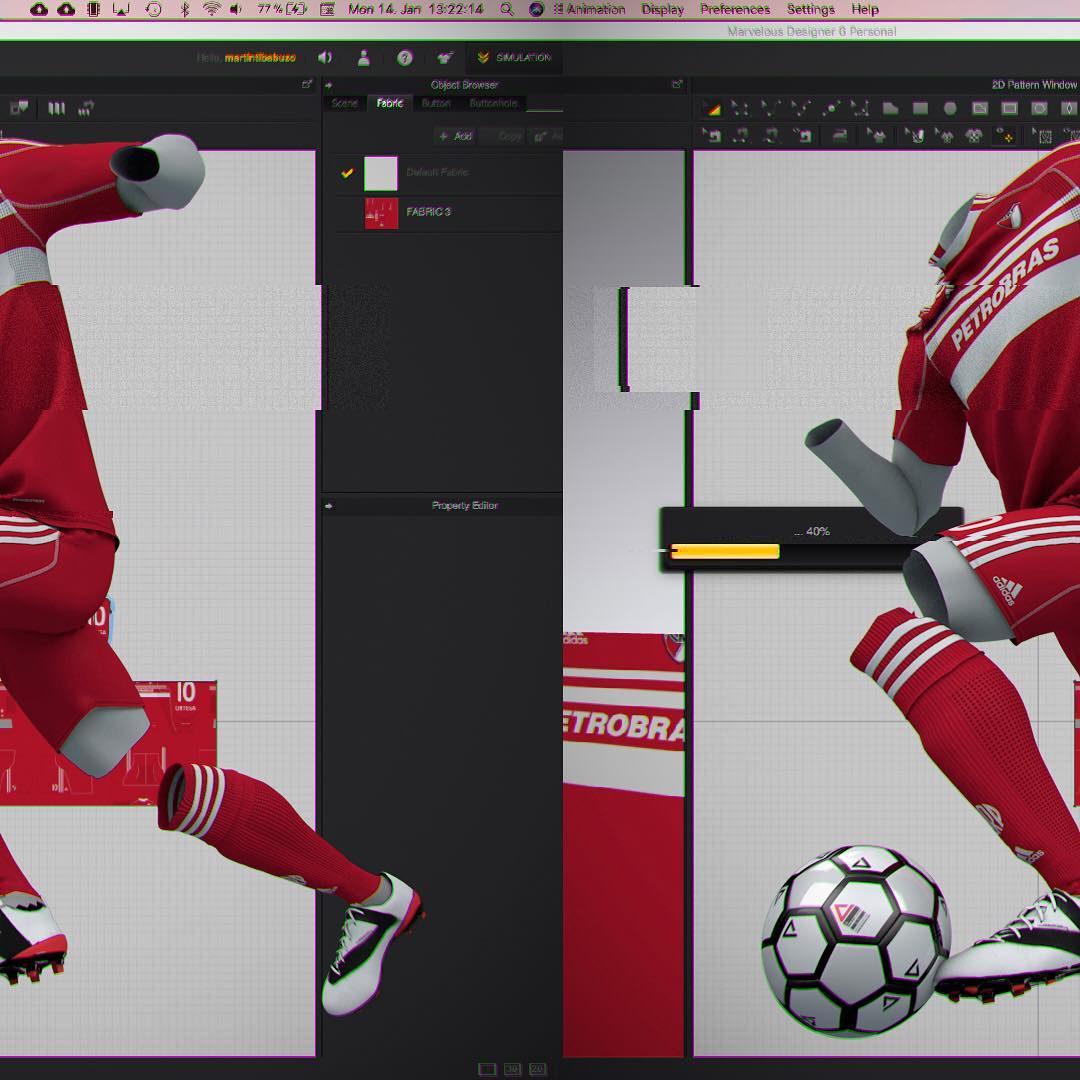The height and width of the screenshot is (1080, 1080).
Task: Select the Add Point/Split Line tool
Action: pos(831,108)
